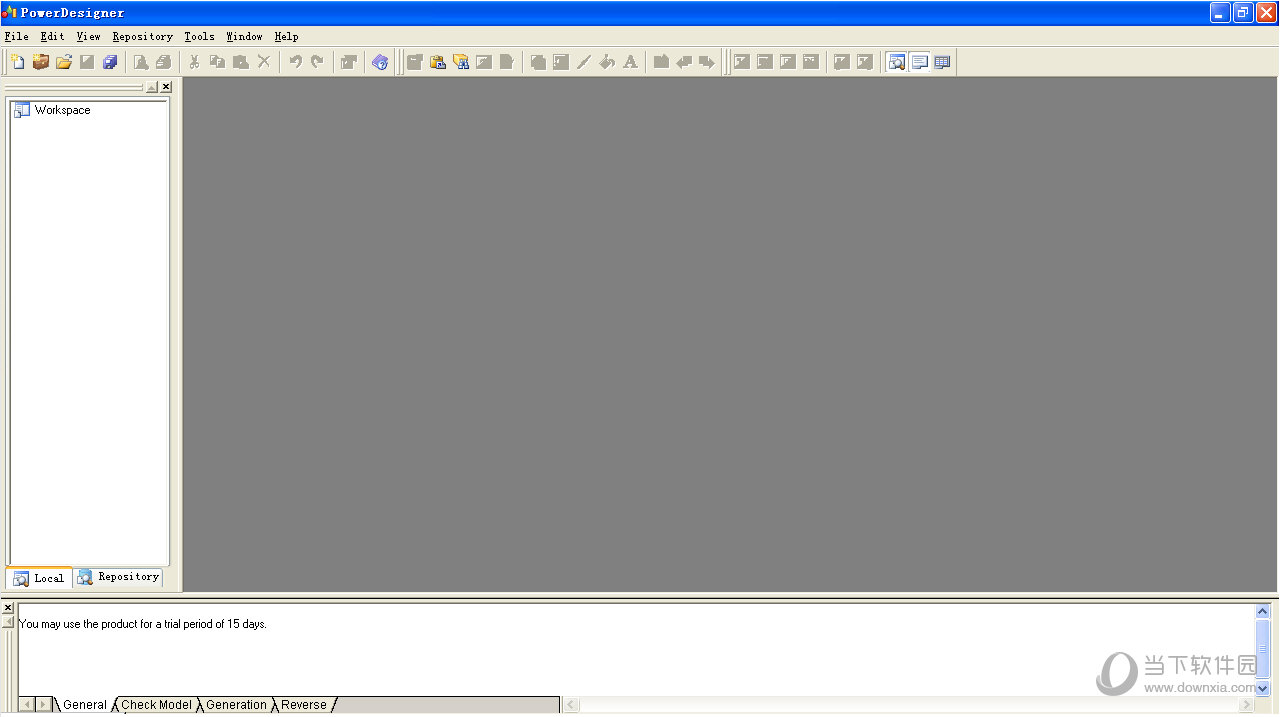
Task: Open the Help menu
Action: 286,36
